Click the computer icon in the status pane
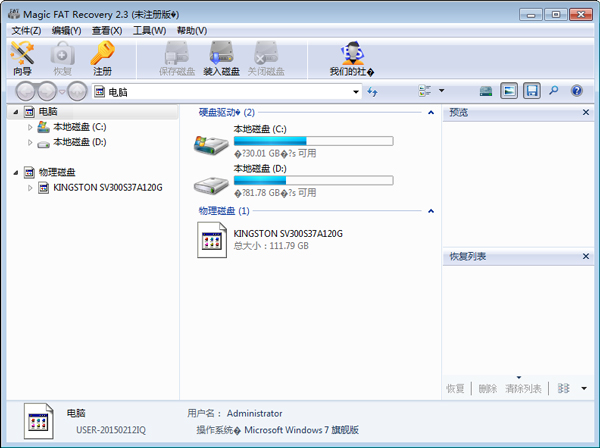This screenshot has height=448, width=600. [x=39, y=421]
